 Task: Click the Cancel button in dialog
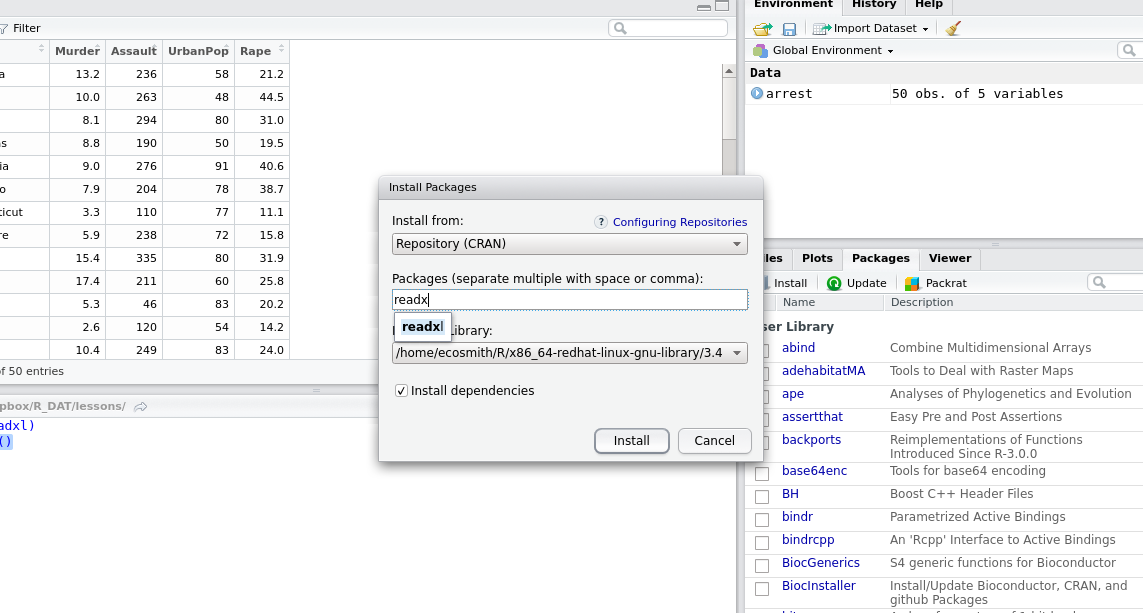714,440
